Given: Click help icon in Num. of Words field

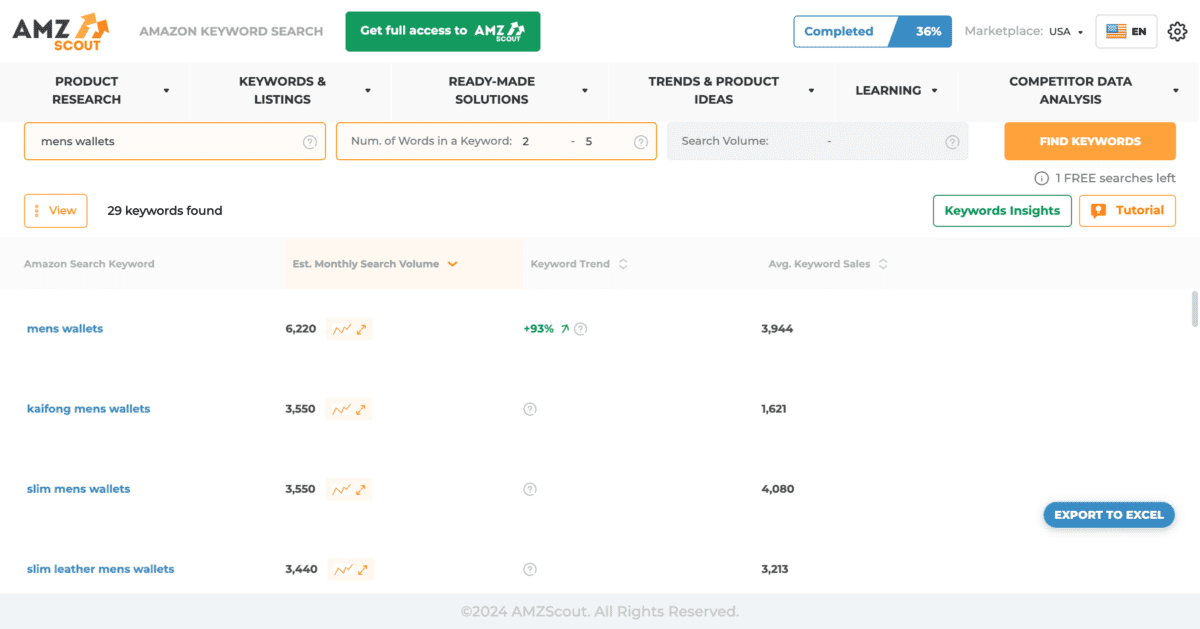Looking at the screenshot, I should pyautogui.click(x=641, y=142).
